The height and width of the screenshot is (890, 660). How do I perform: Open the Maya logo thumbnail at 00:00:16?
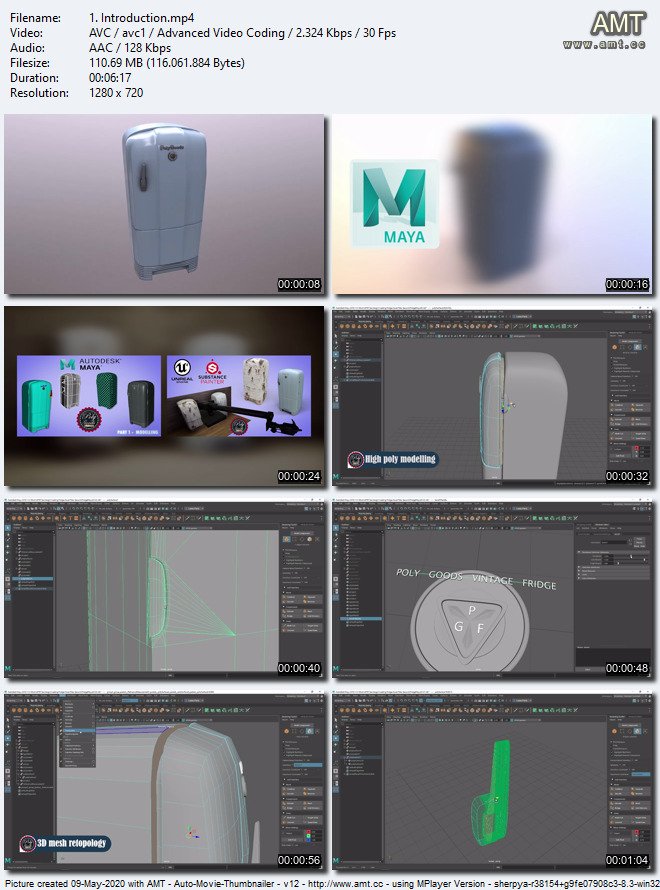(x=492, y=204)
